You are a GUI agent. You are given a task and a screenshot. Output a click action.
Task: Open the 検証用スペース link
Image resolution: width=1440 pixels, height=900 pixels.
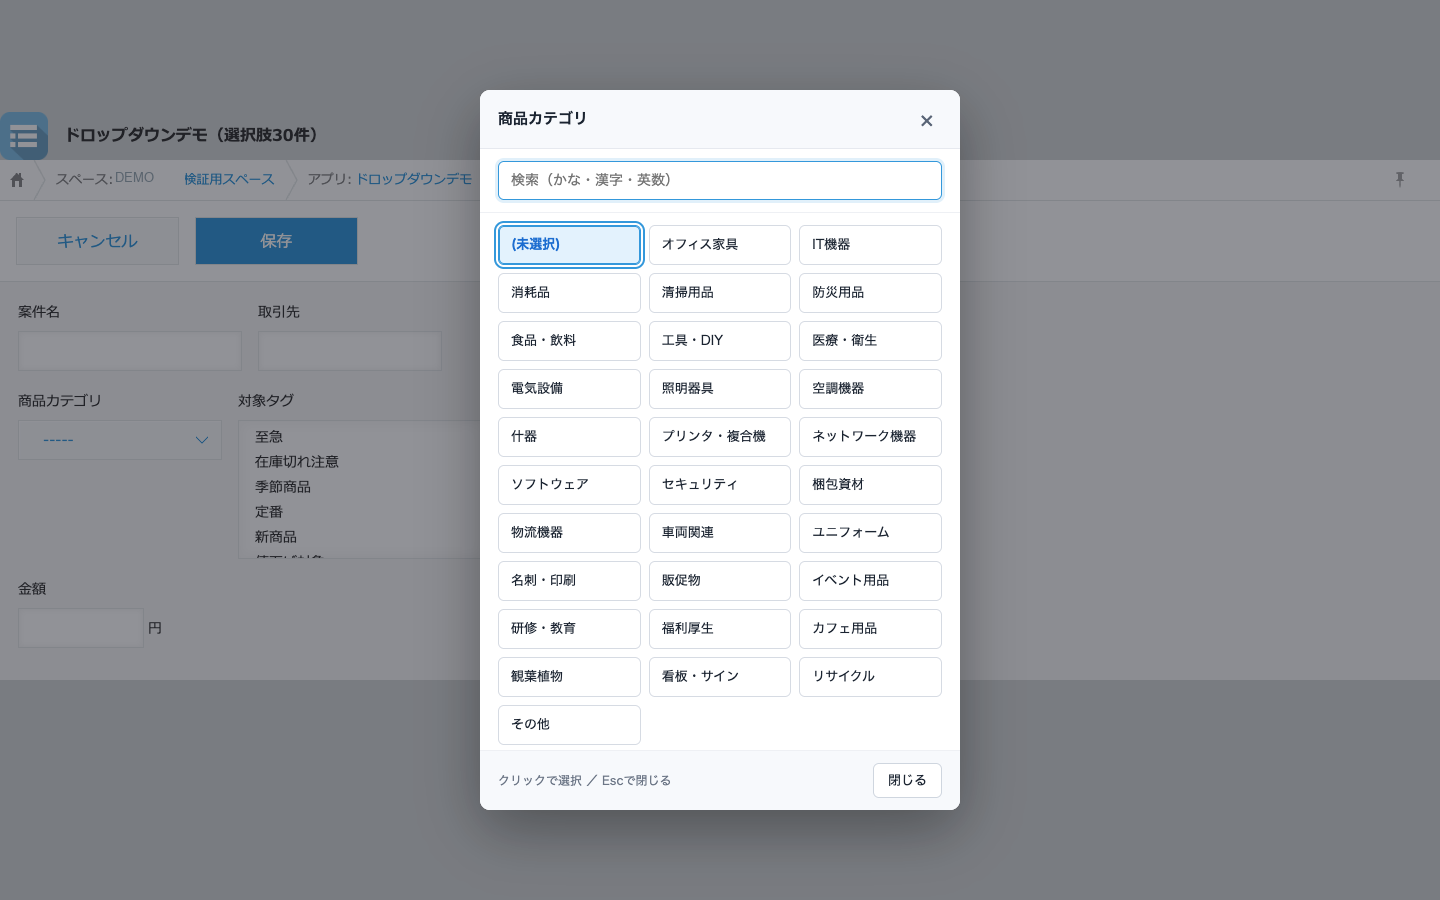tap(229, 179)
